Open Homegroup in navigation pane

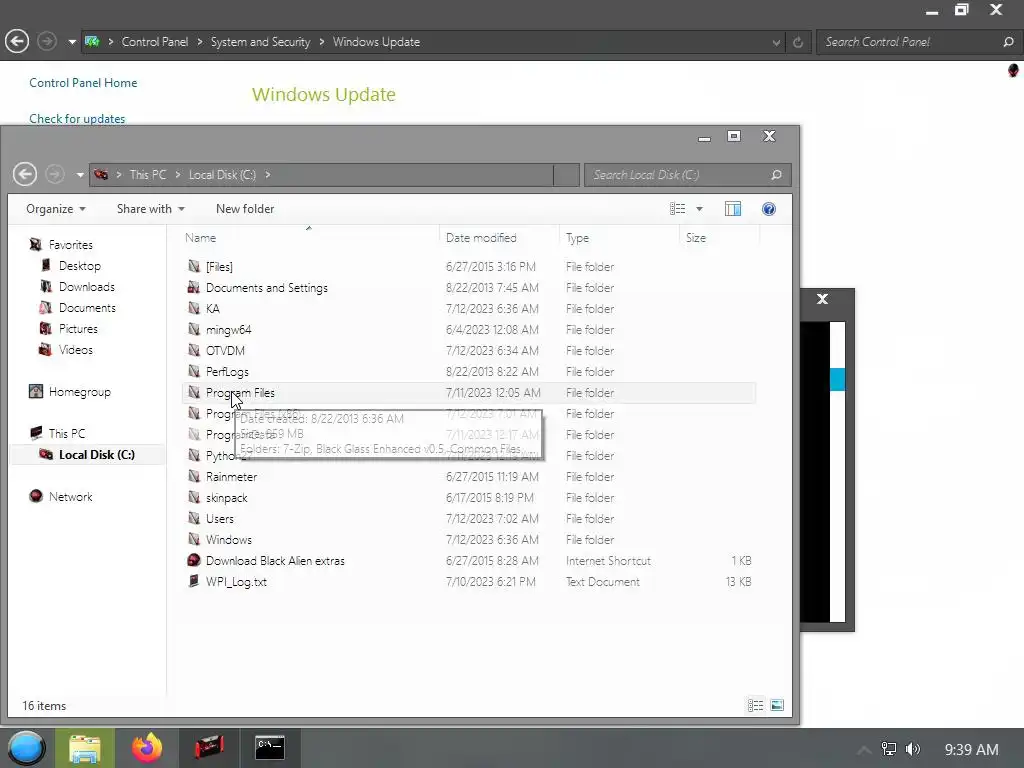[x=80, y=392]
